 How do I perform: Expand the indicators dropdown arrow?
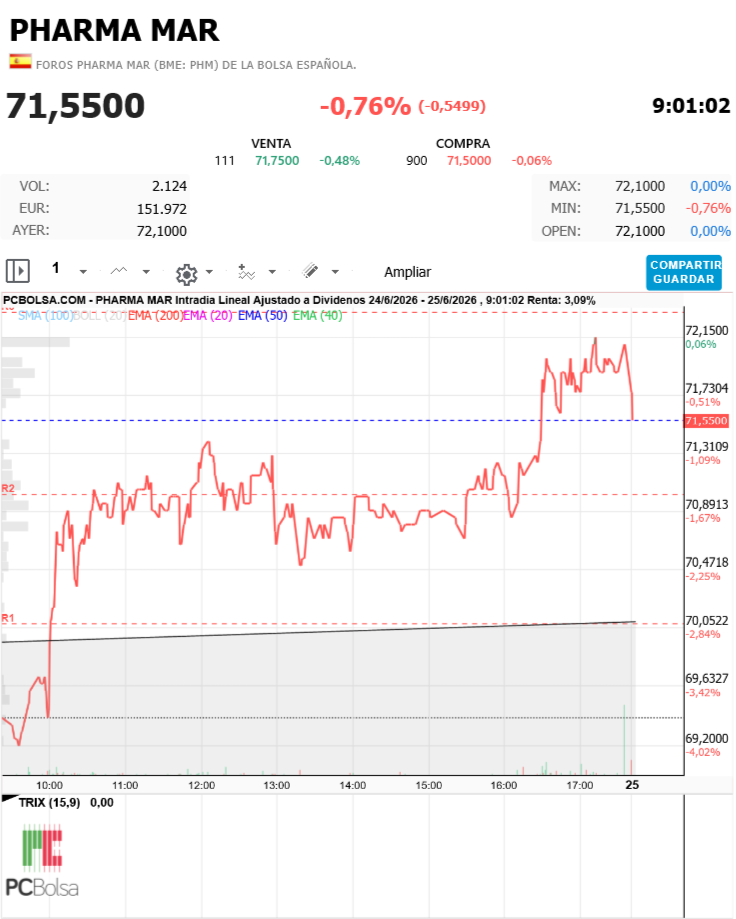pos(272,272)
